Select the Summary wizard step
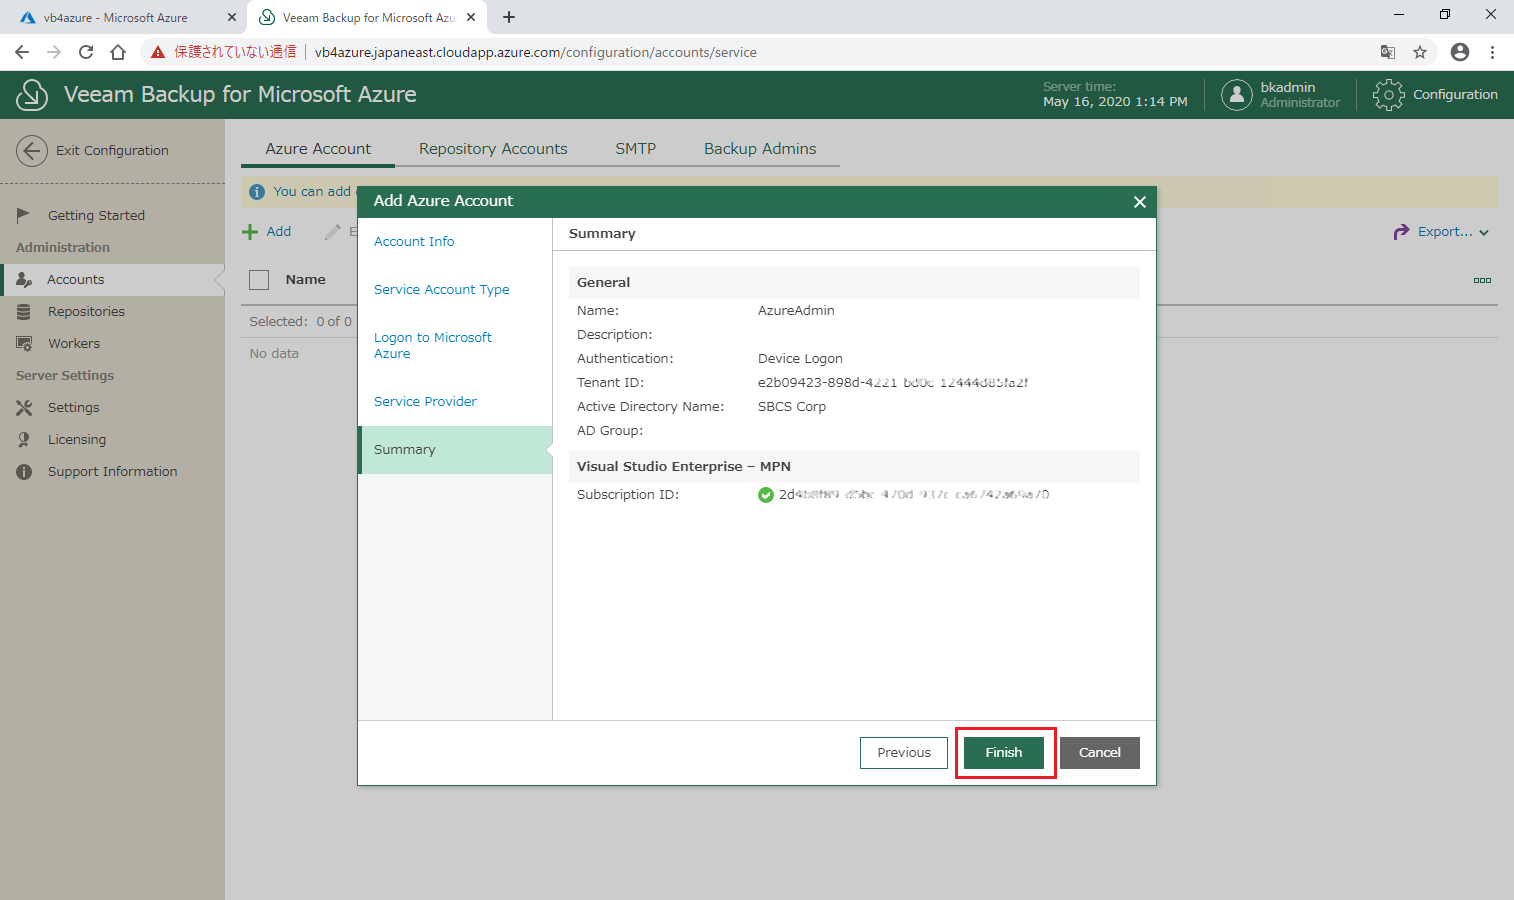The width and height of the screenshot is (1514, 900). pos(455,450)
